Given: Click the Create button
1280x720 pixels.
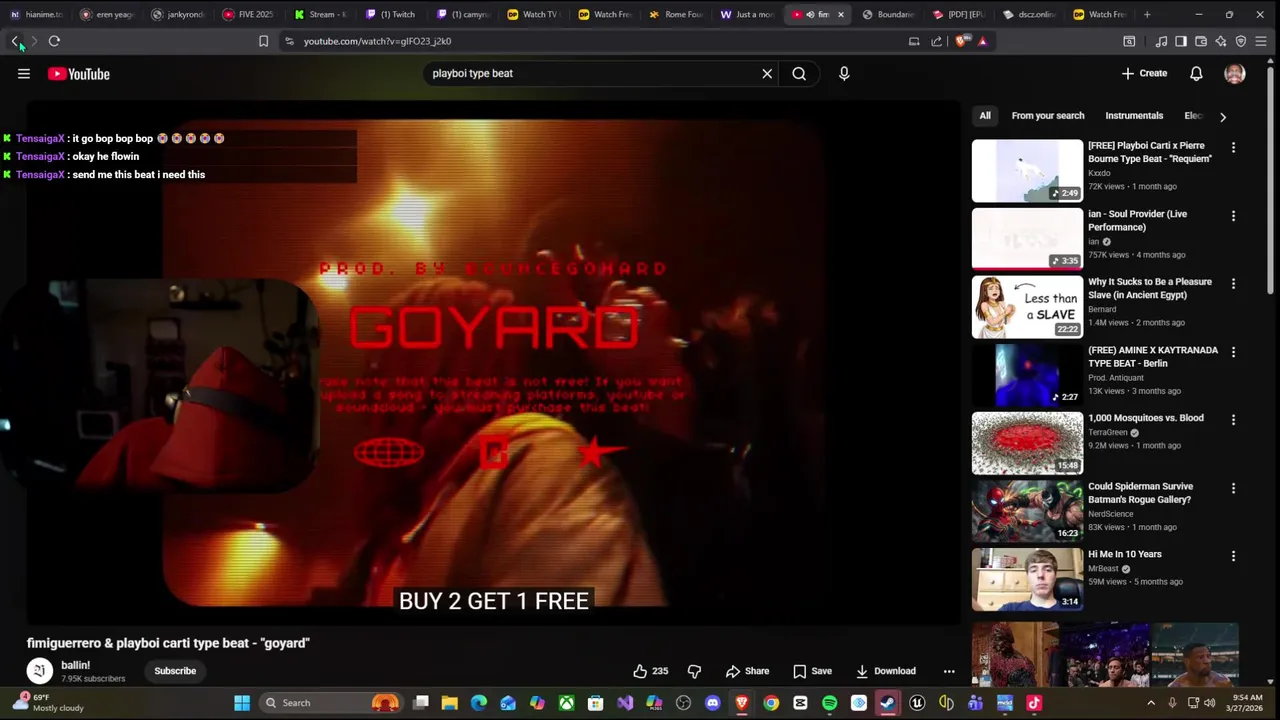Looking at the screenshot, I should tap(1144, 73).
